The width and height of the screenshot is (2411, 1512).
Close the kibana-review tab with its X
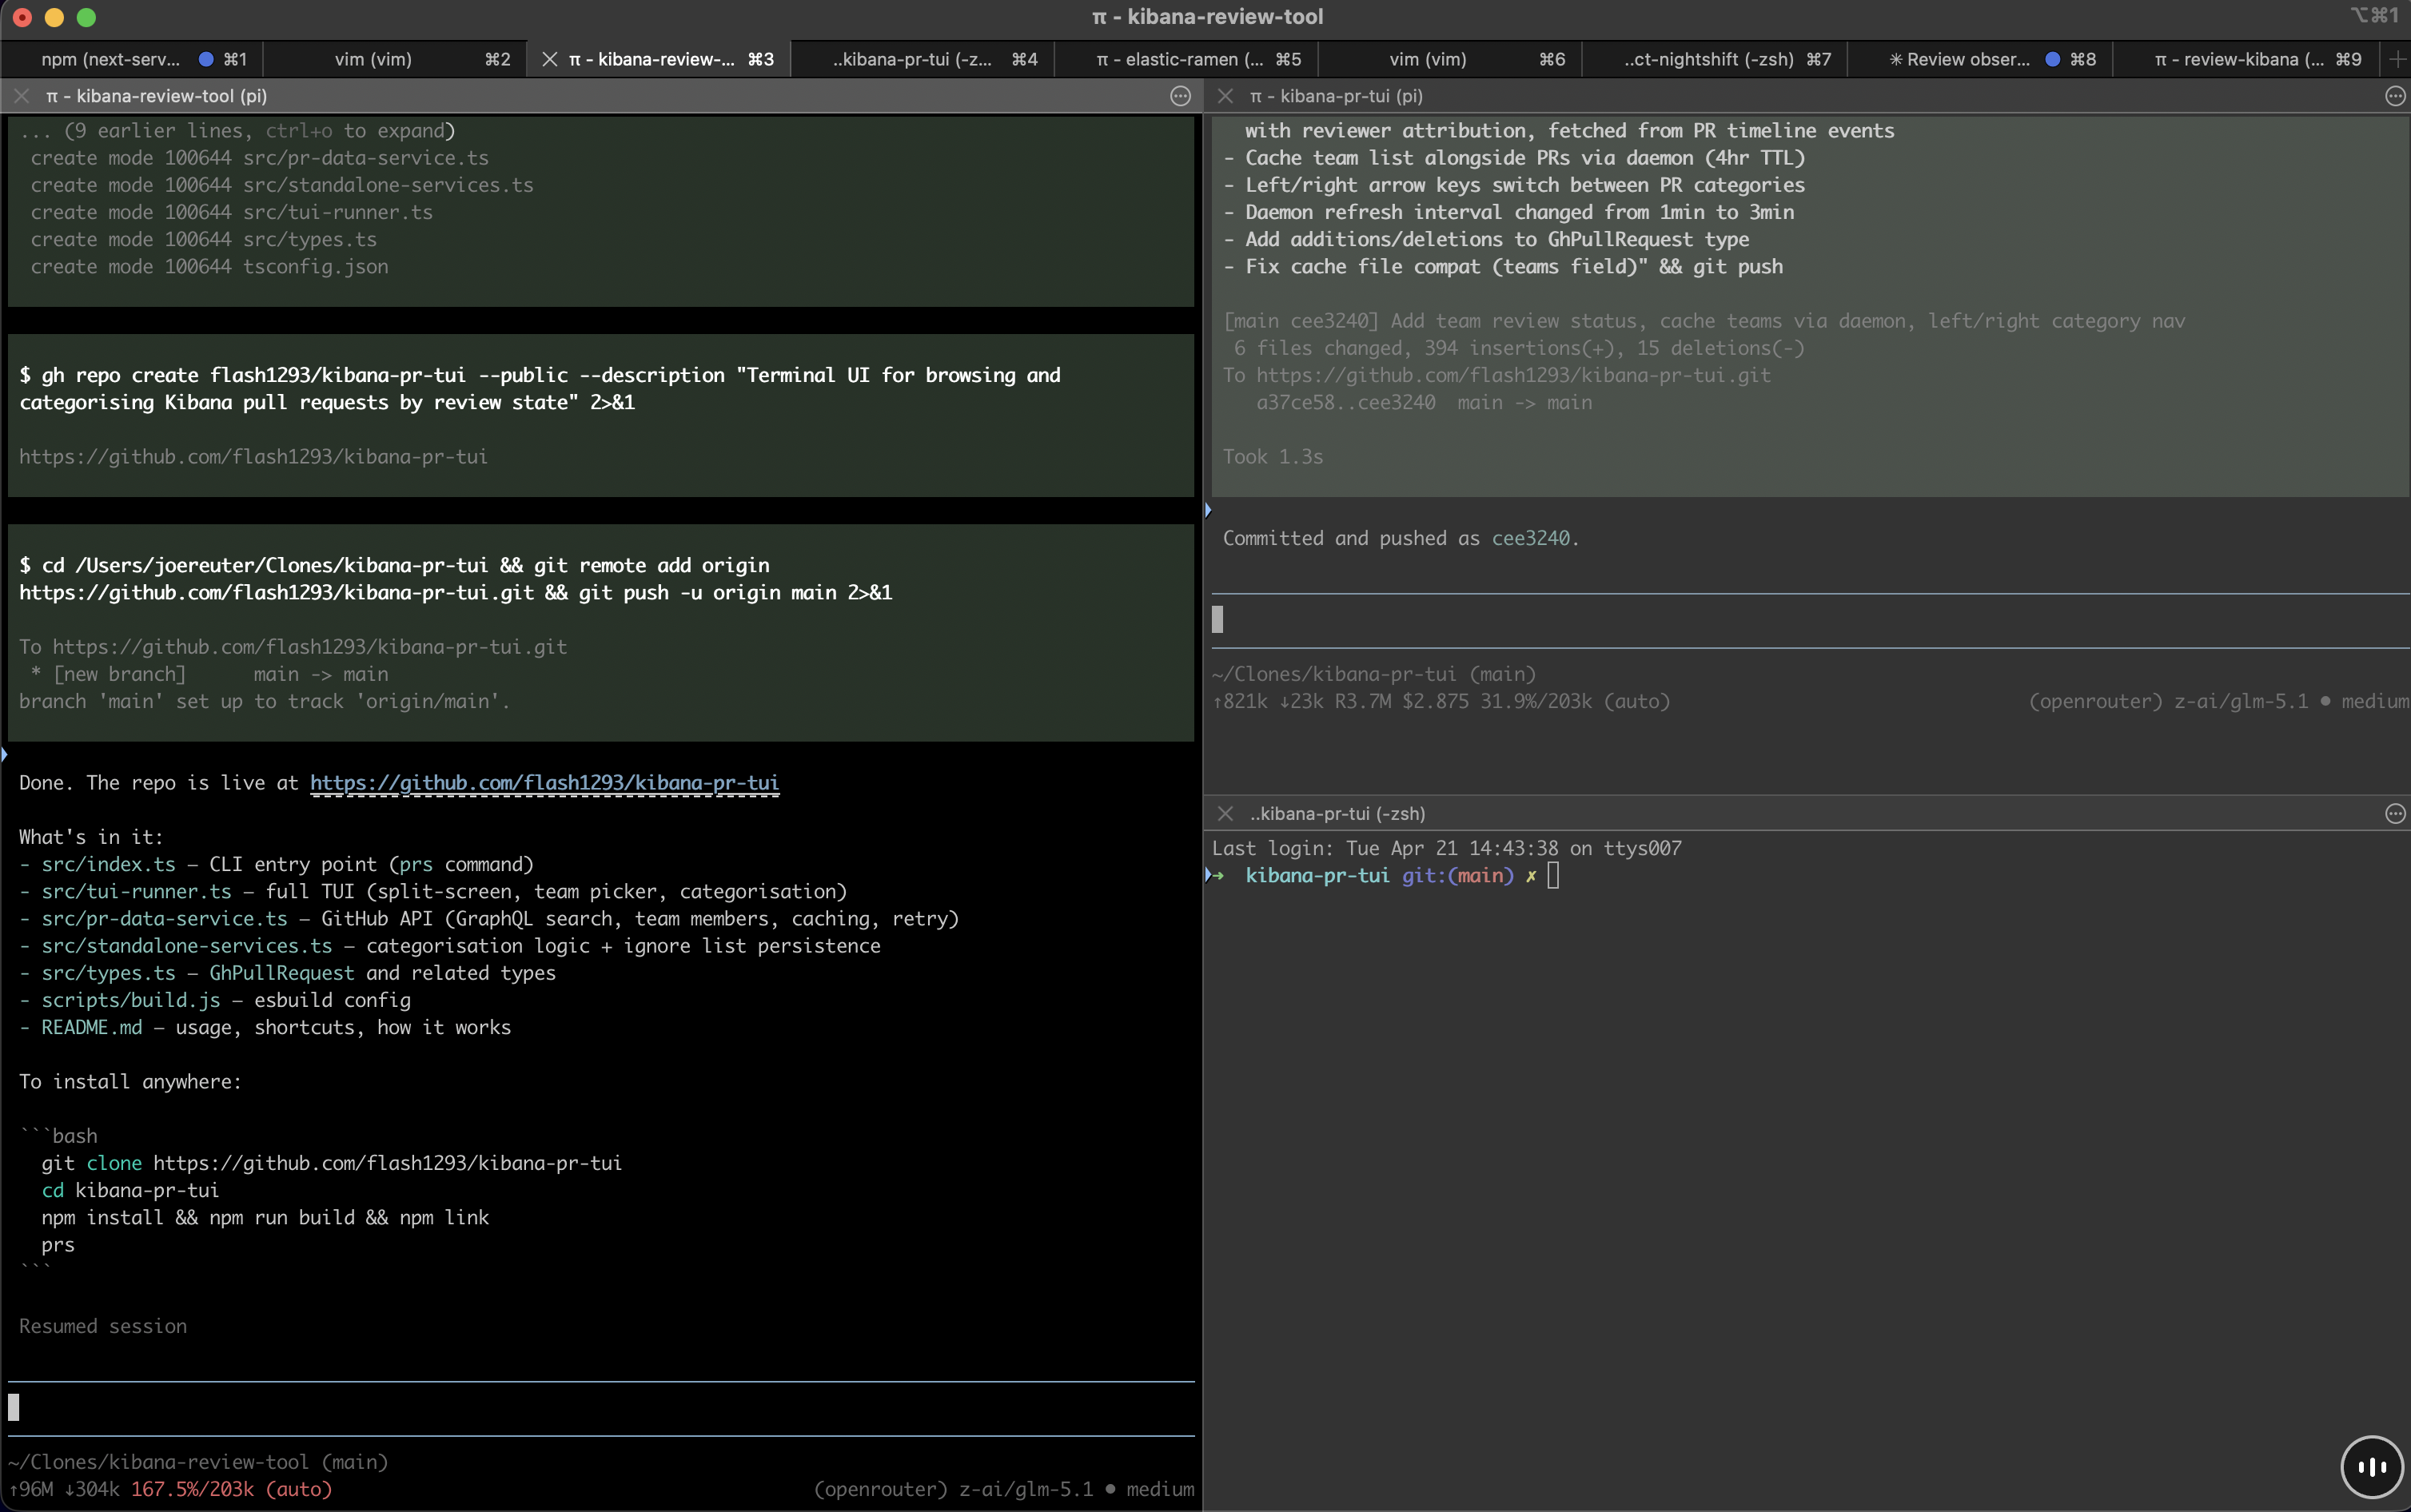tap(551, 59)
